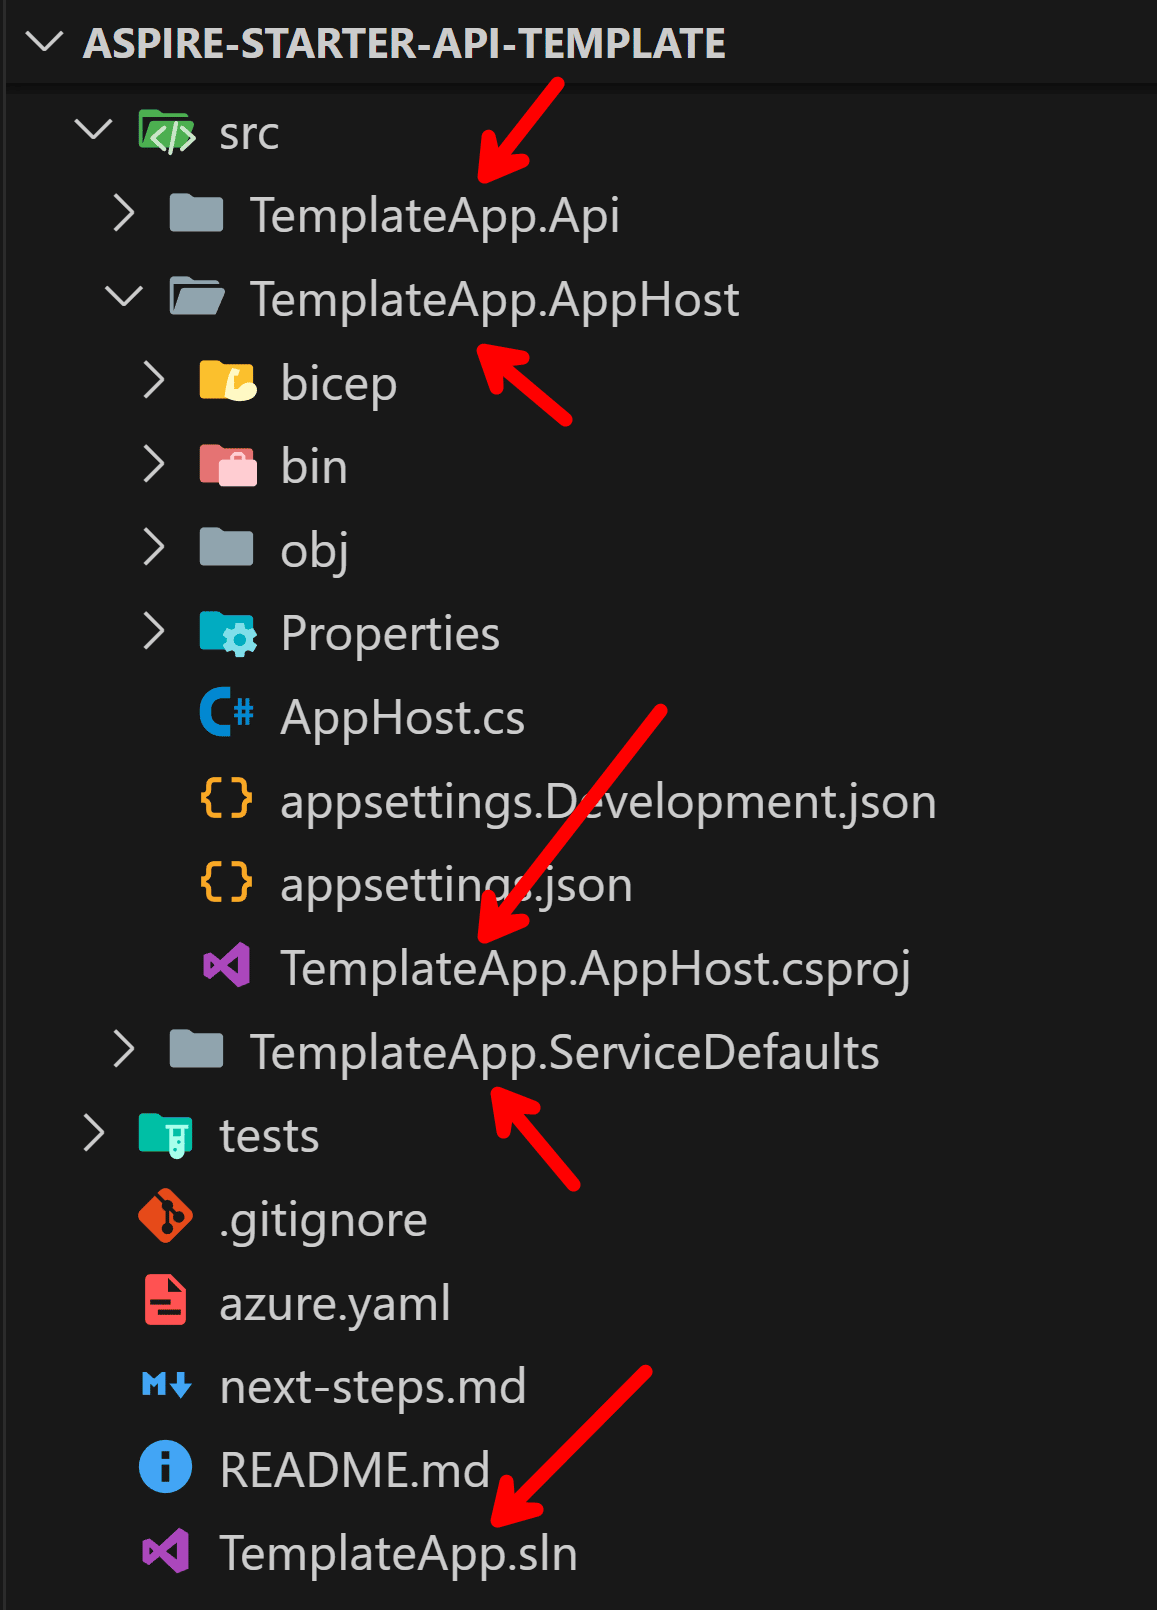This screenshot has height=1610, width=1157.
Task: Open the AppHost.cs file name
Action: click(x=403, y=717)
